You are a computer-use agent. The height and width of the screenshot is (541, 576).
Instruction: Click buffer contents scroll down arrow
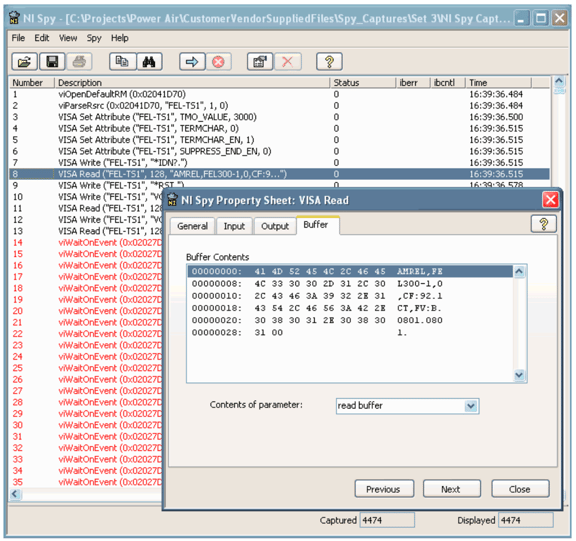[519, 375]
